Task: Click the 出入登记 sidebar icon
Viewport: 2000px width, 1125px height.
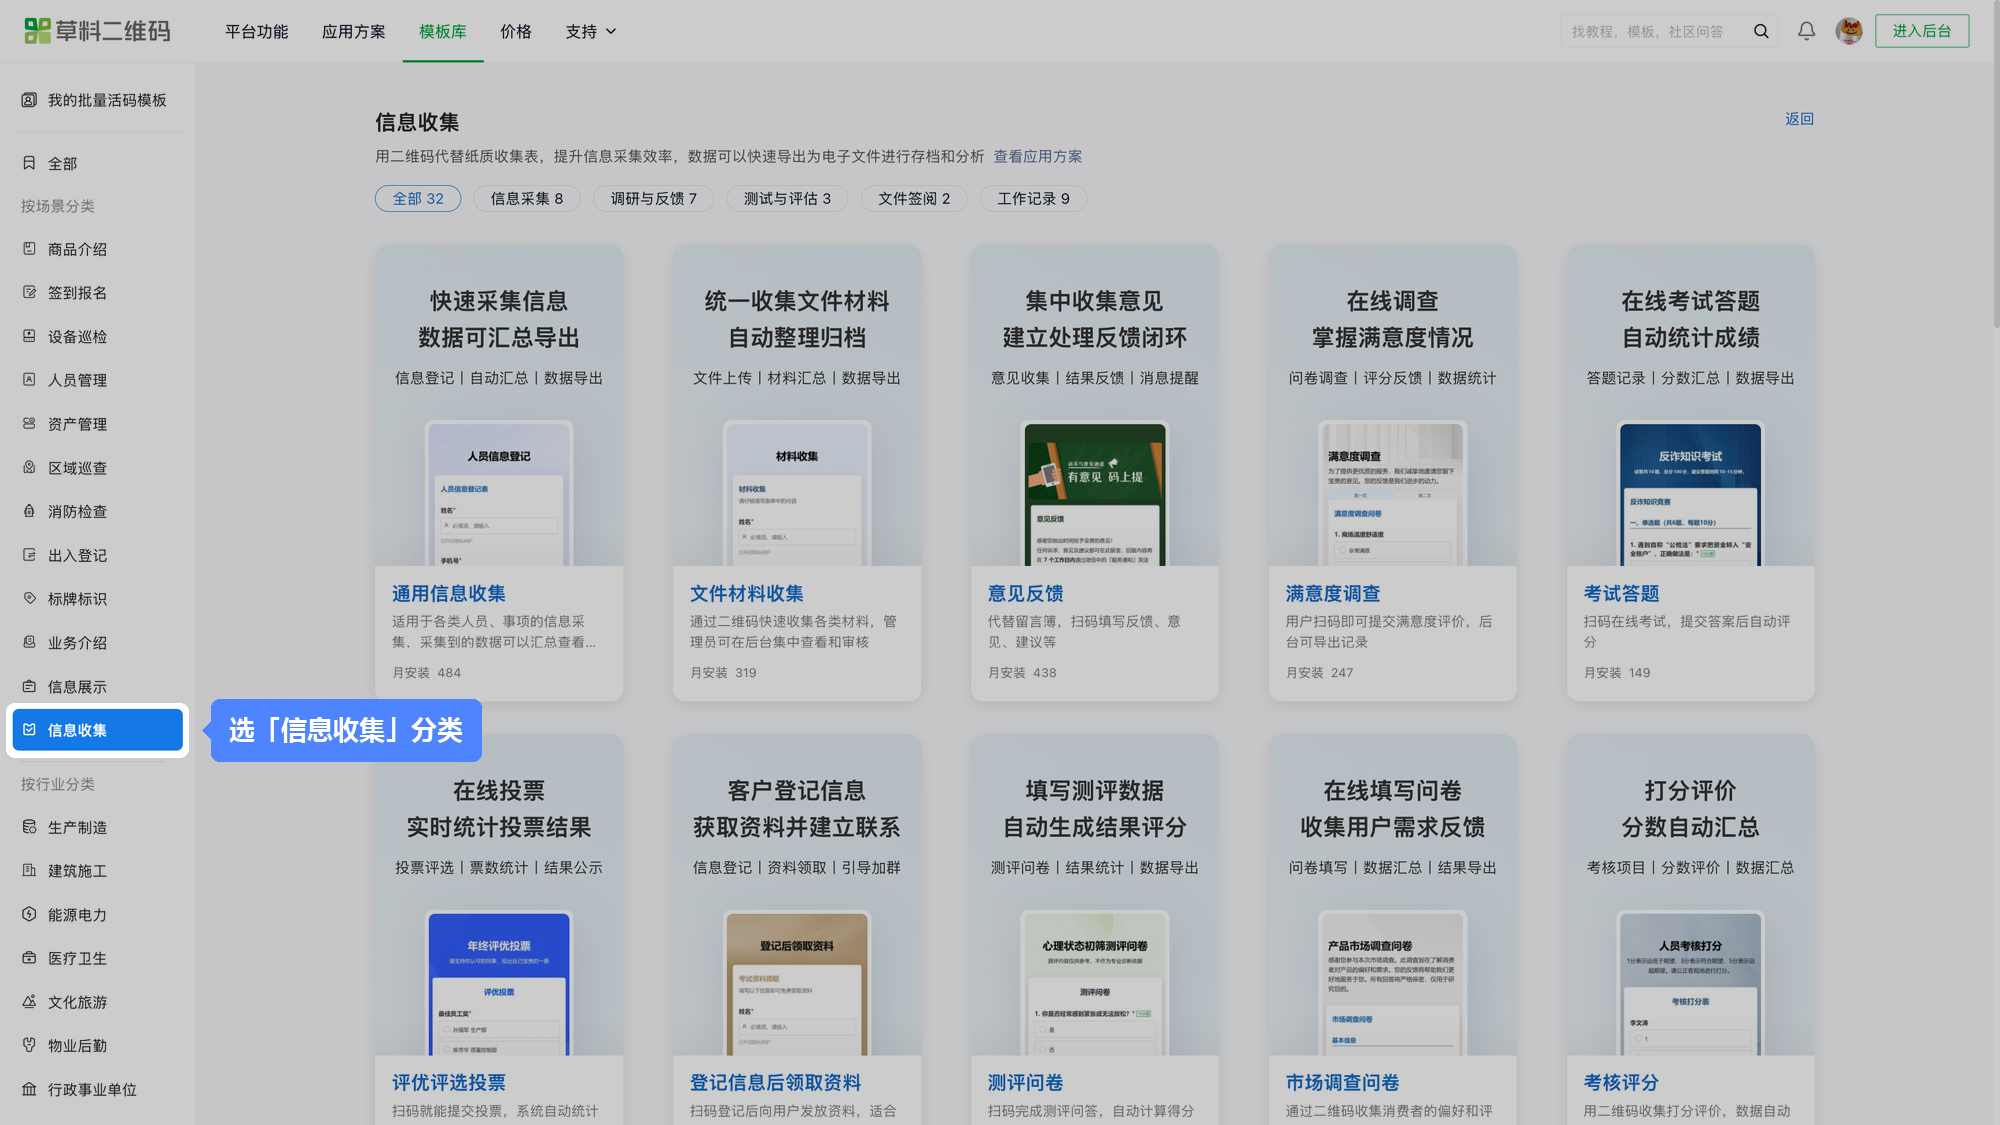Action: [29, 555]
